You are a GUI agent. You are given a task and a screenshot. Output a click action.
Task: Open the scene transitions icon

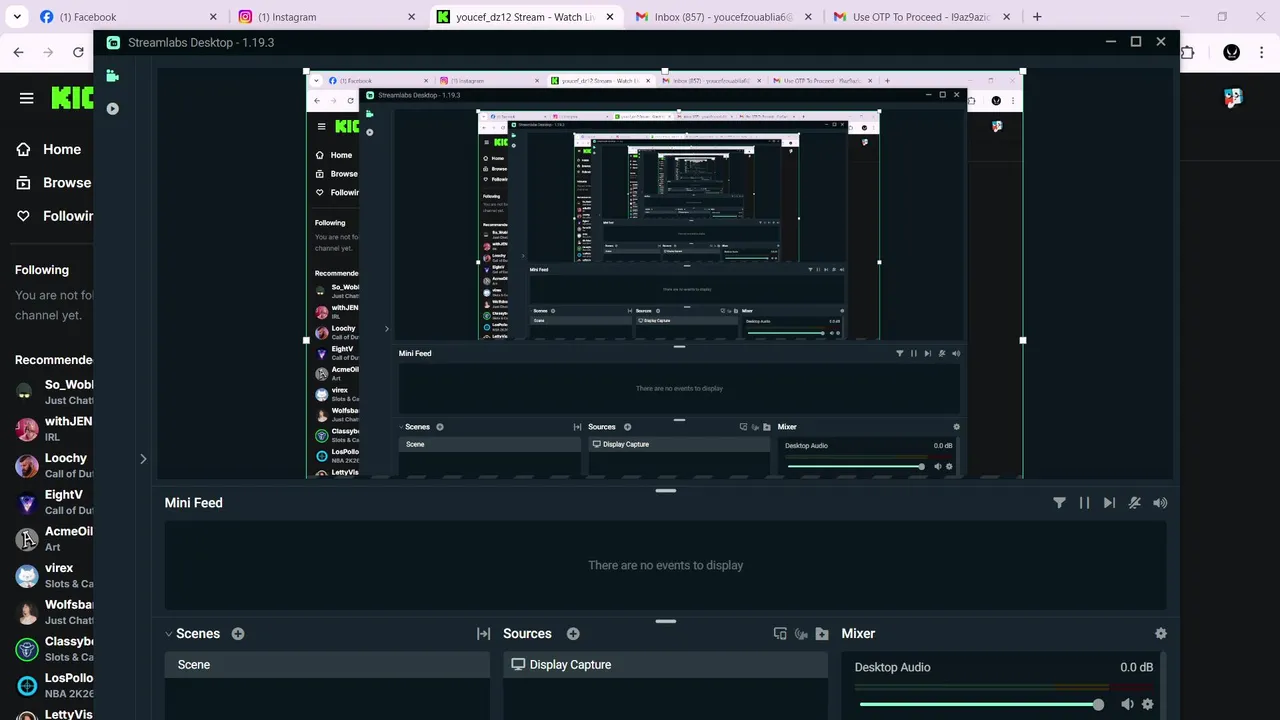pyautogui.click(x=483, y=634)
